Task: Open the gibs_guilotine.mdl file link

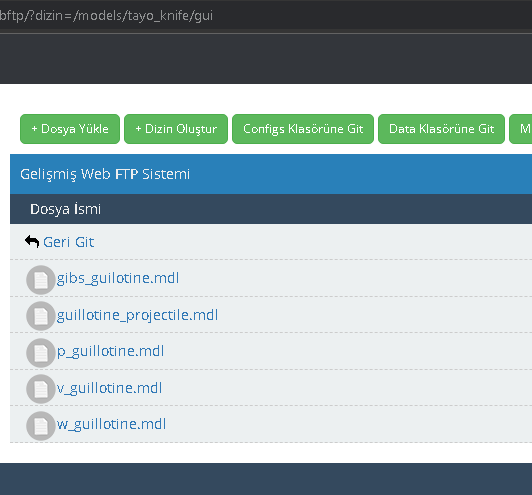Action: [x=118, y=279]
